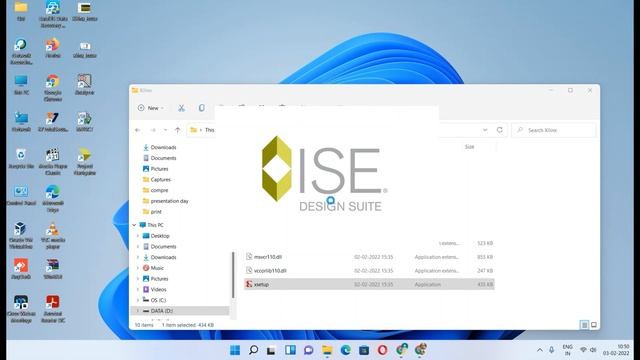
Task: Launch Opera browser from the taskbar
Action: [x=382, y=350]
